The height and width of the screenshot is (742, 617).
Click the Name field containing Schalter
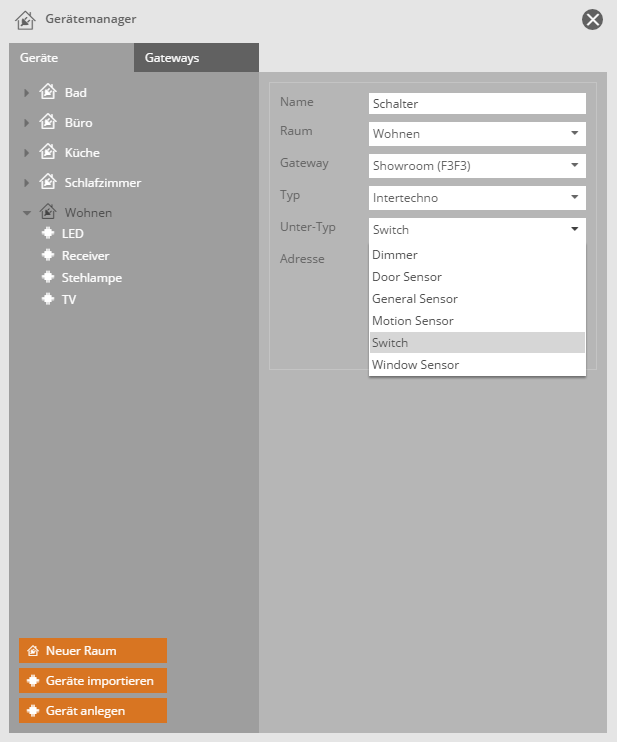tap(476, 103)
